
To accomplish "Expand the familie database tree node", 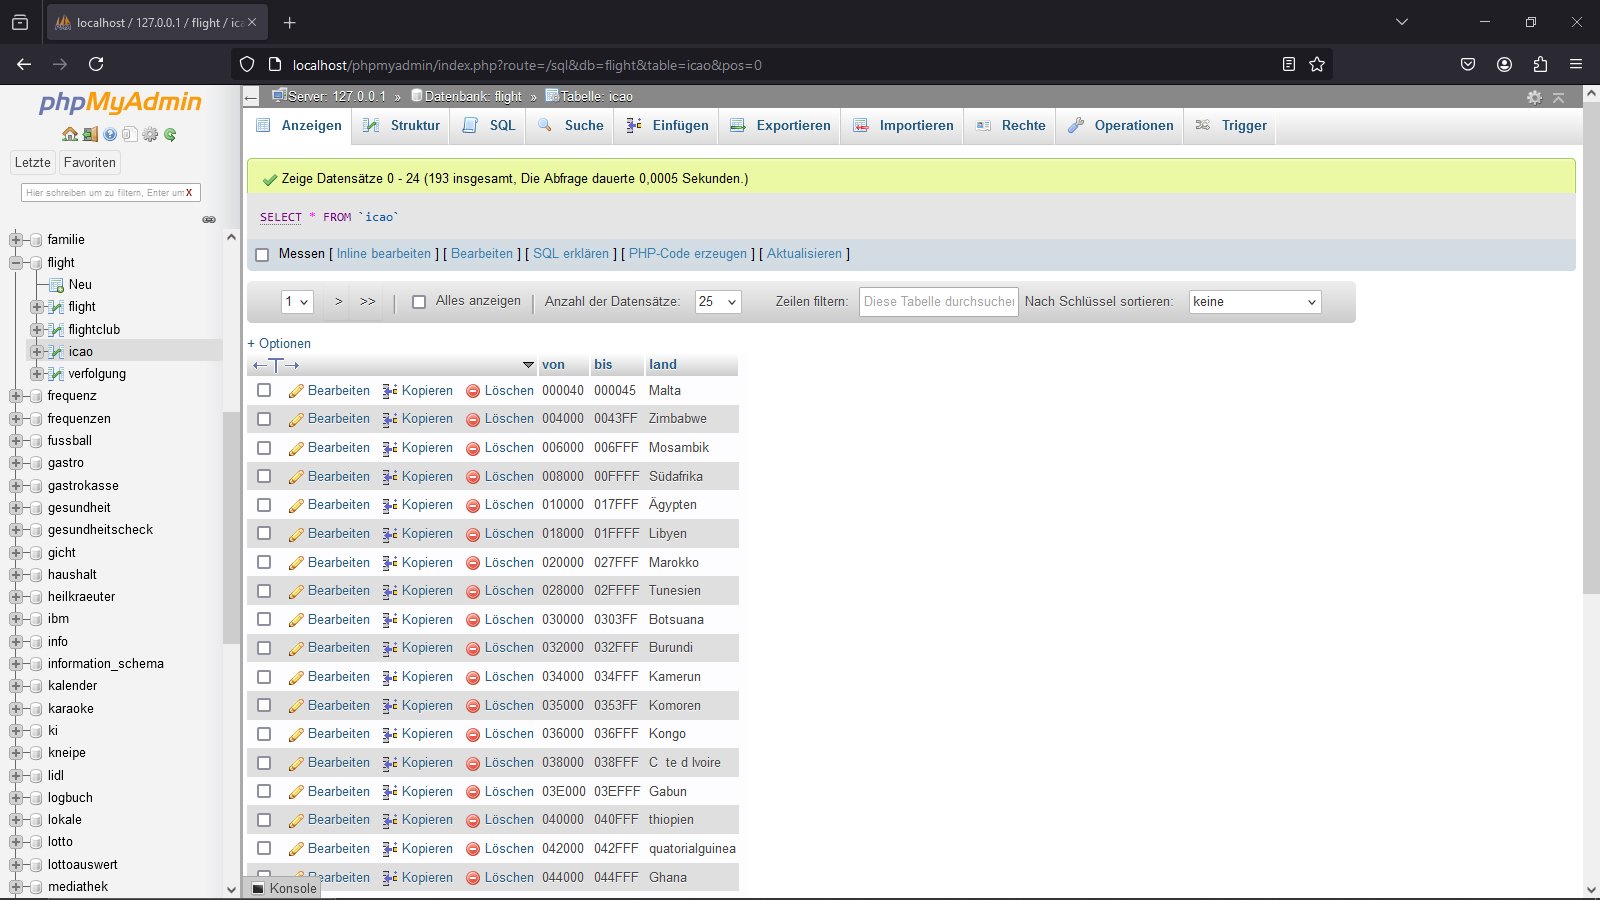I will pos(16,240).
